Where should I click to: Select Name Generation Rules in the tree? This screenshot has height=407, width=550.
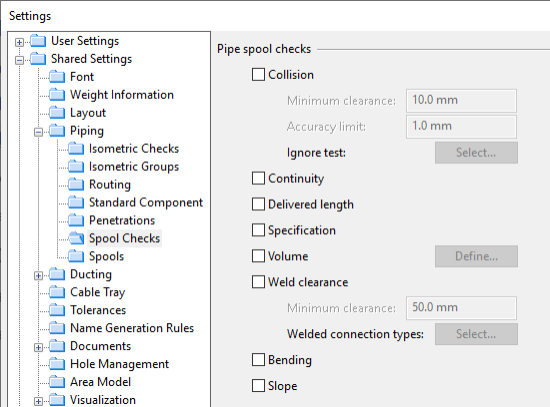pos(132,328)
